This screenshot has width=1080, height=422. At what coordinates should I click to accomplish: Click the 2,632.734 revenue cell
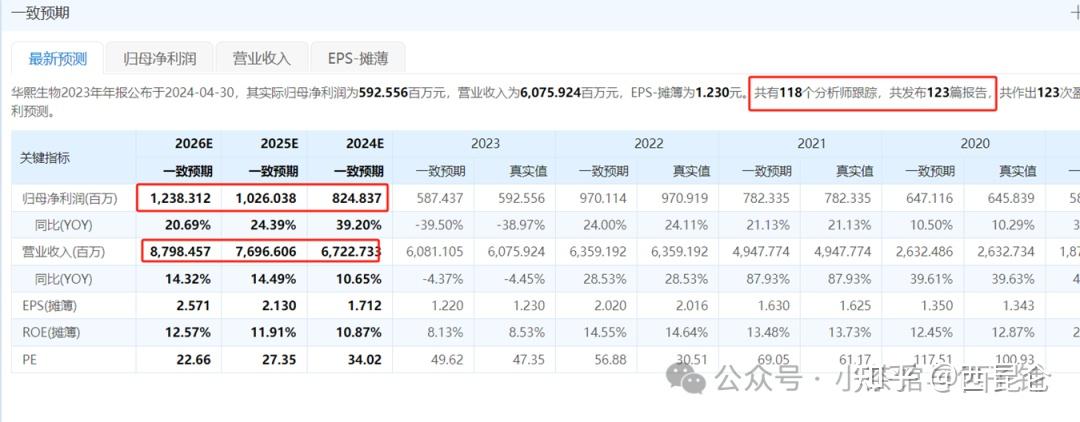click(x=1005, y=252)
